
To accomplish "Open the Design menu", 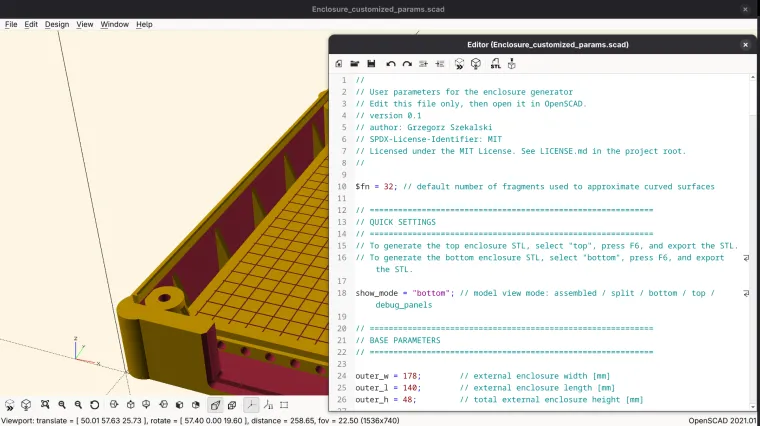I will pyautogui.click(x=57, y=24).
